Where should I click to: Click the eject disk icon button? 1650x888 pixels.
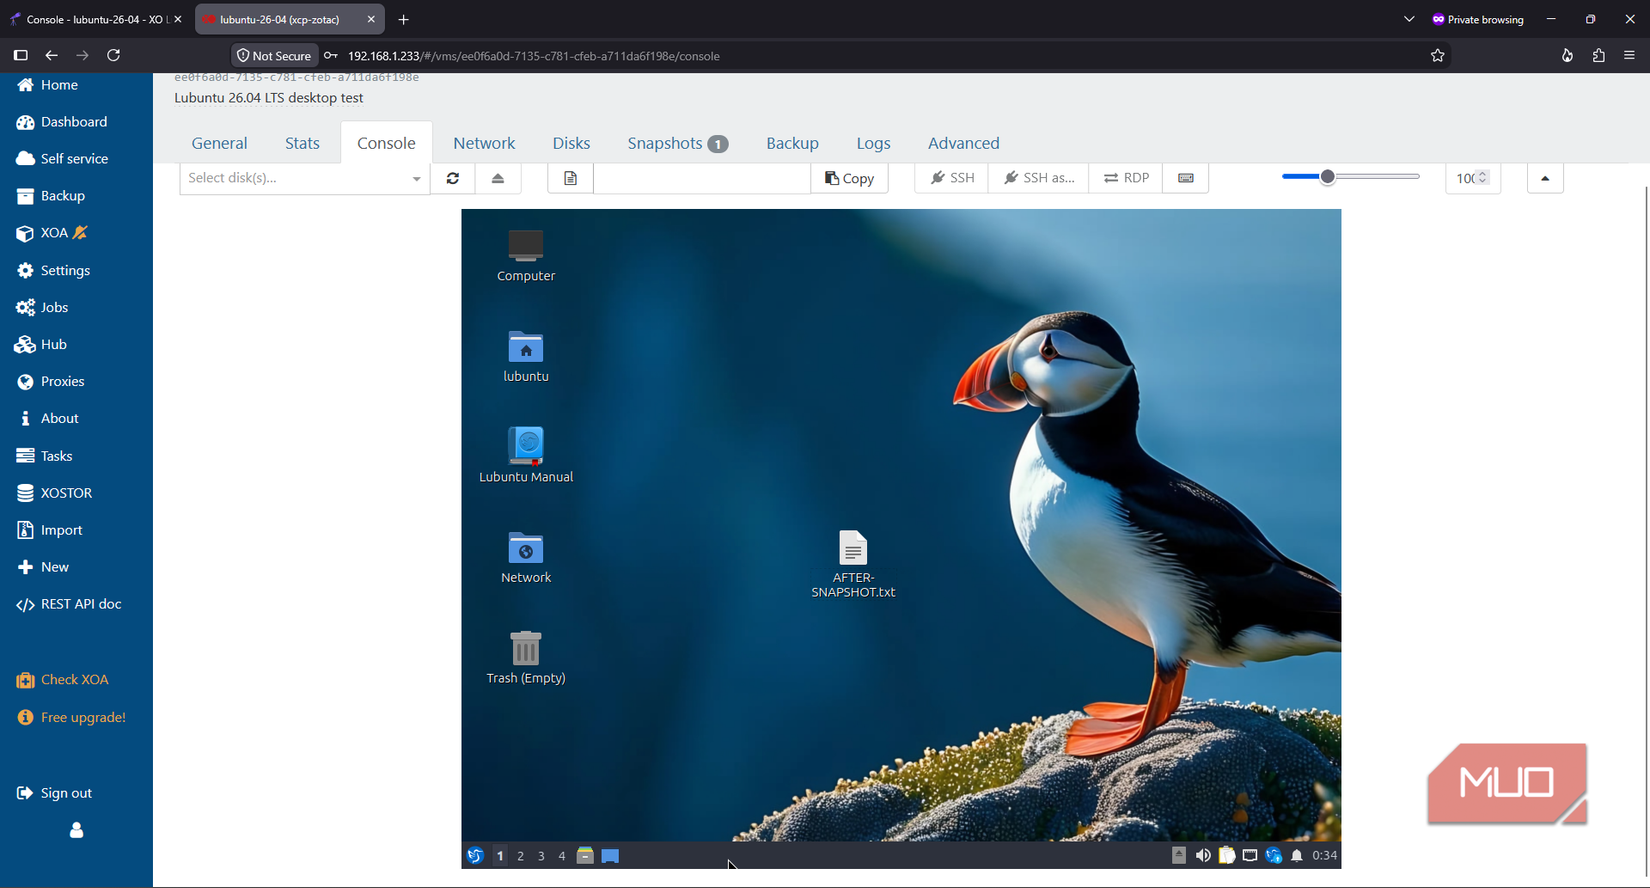pos(498,178)
